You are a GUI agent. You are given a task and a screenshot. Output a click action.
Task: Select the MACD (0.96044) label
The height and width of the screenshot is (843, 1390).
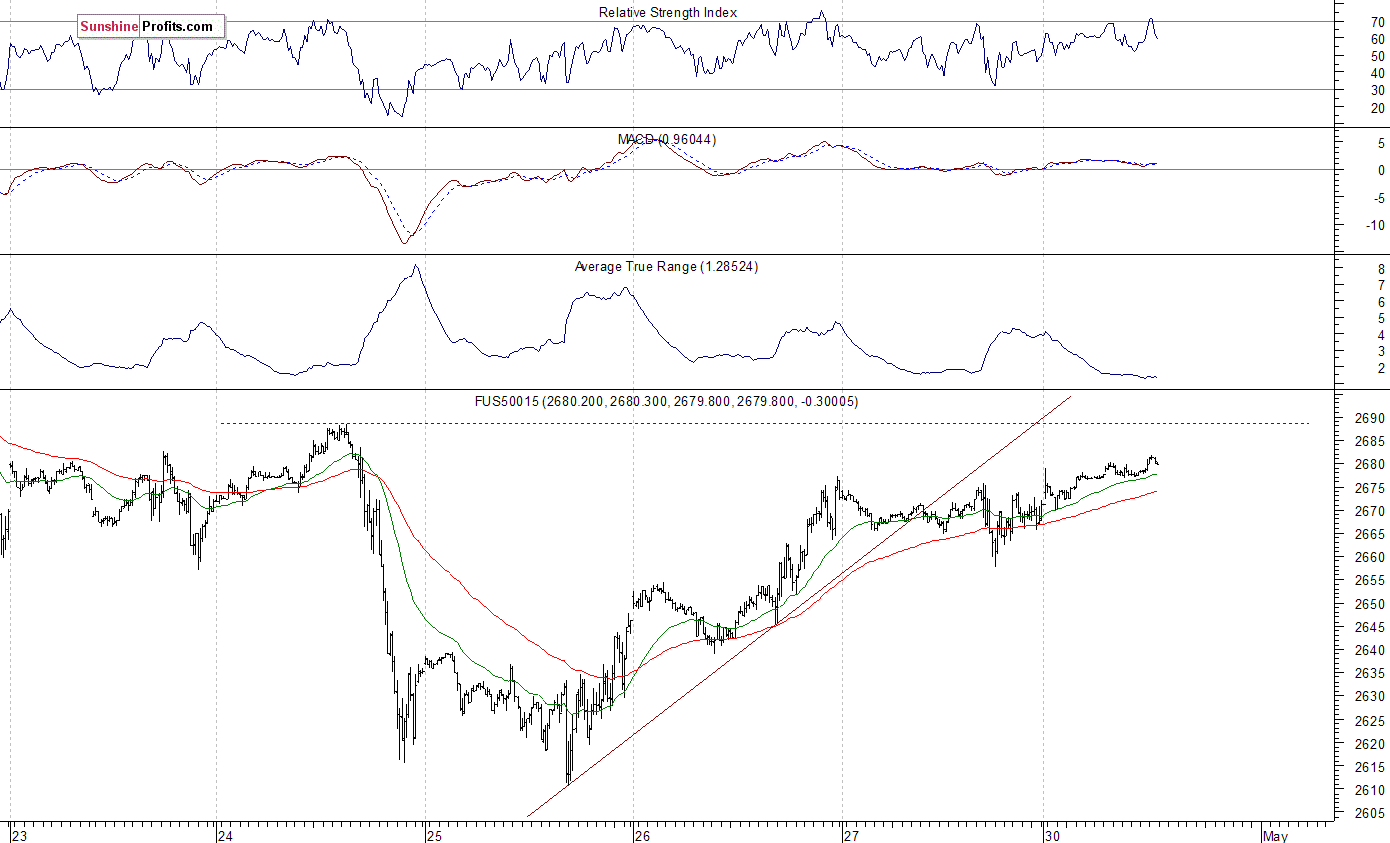(x=666, y=139)
